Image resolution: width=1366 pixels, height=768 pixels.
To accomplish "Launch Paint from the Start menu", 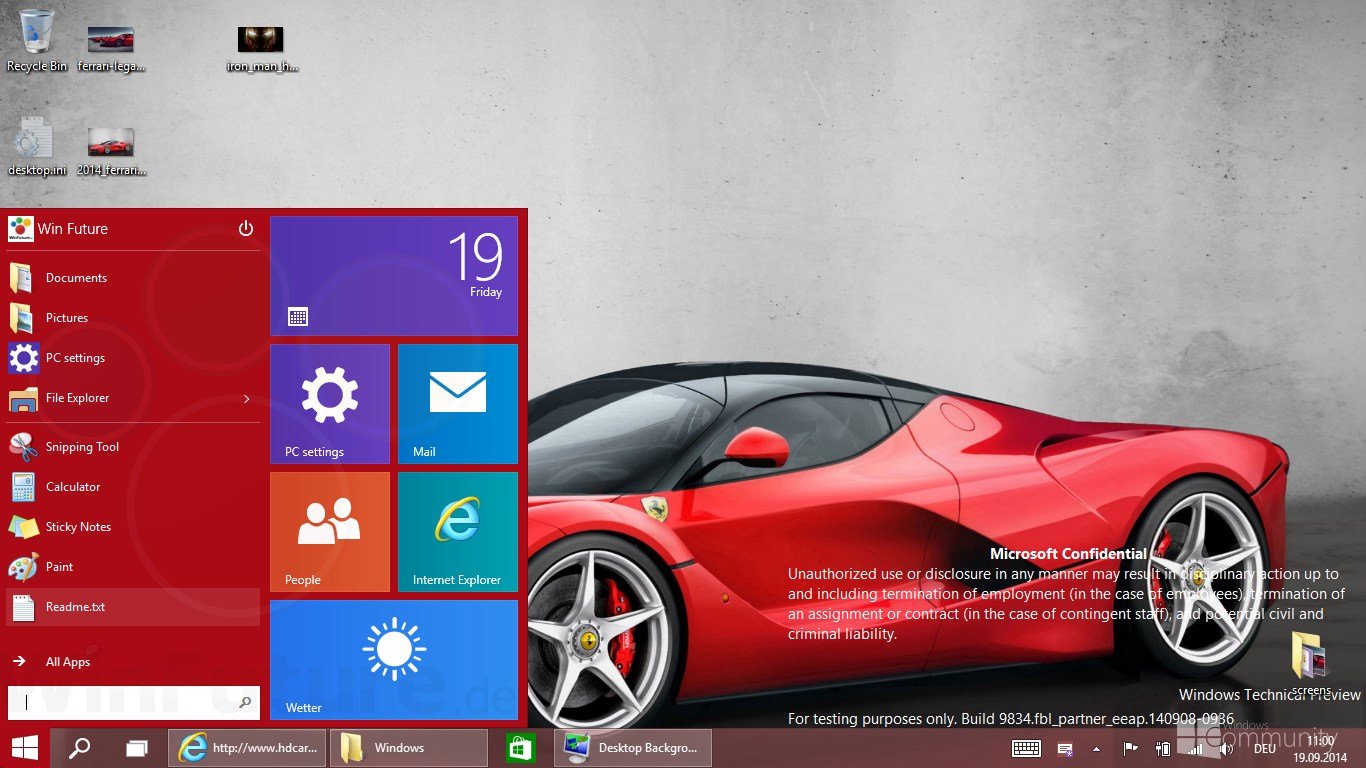I will coord(133,567).
